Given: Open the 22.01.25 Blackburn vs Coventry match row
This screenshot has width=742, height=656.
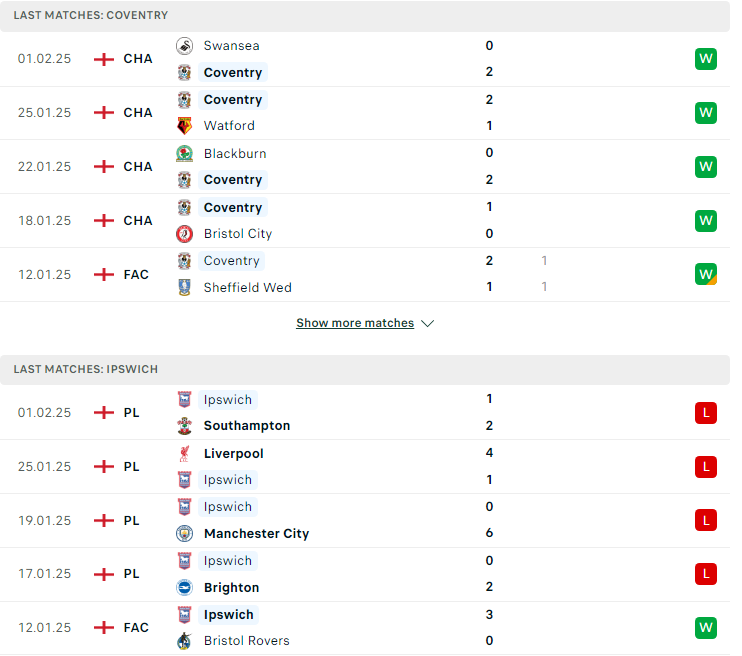Looking at the screenshot, I should [365, 167].
